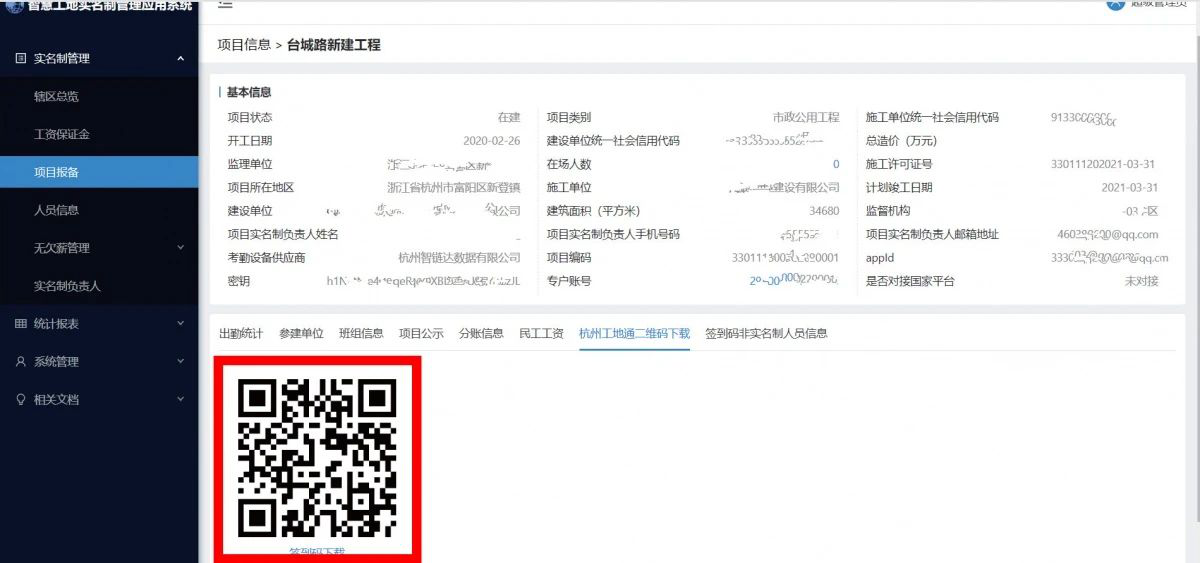Screen dimensions: 1200x563
Task: Expand the 无欠薪管理 submenu chevron
Action: click(x=180, y=248)
